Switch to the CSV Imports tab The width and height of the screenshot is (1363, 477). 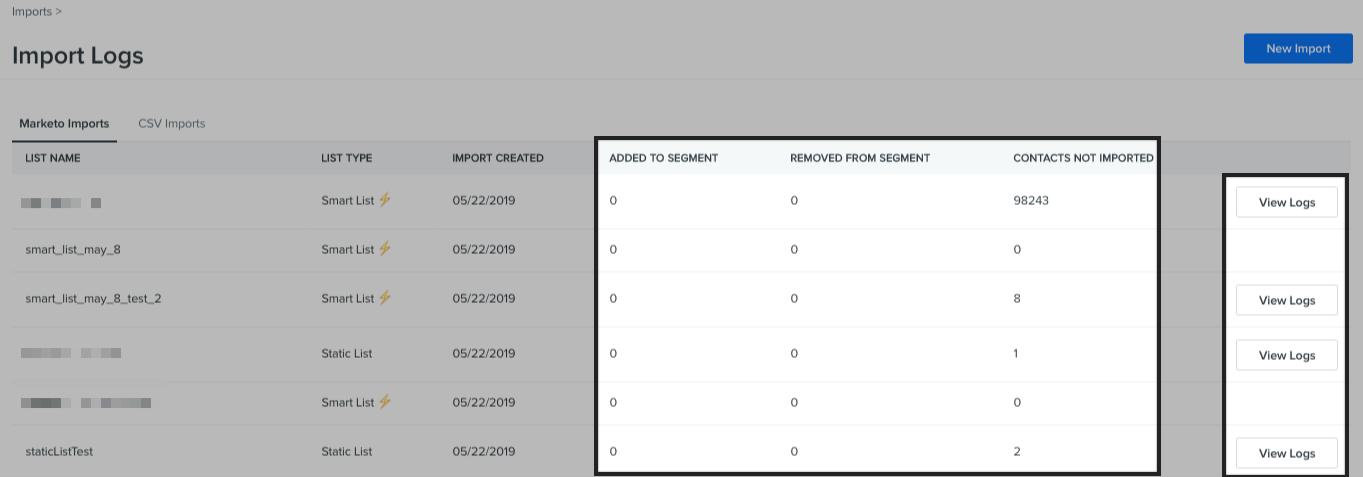172,124
